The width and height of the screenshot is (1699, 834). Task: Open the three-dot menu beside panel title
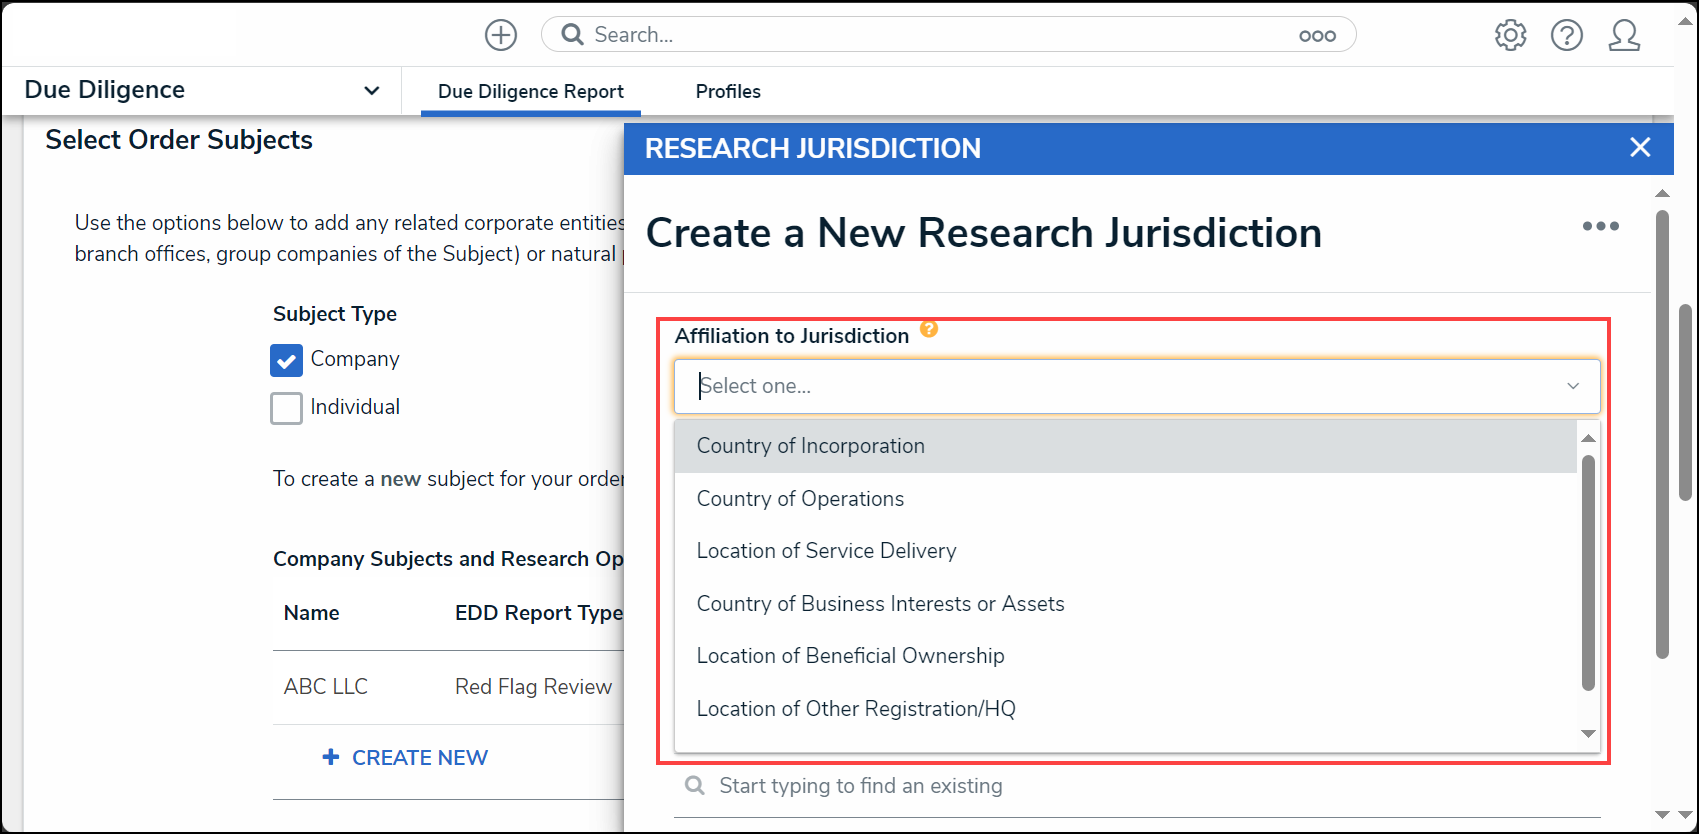pyautogui.click(x=1600, y=226)
